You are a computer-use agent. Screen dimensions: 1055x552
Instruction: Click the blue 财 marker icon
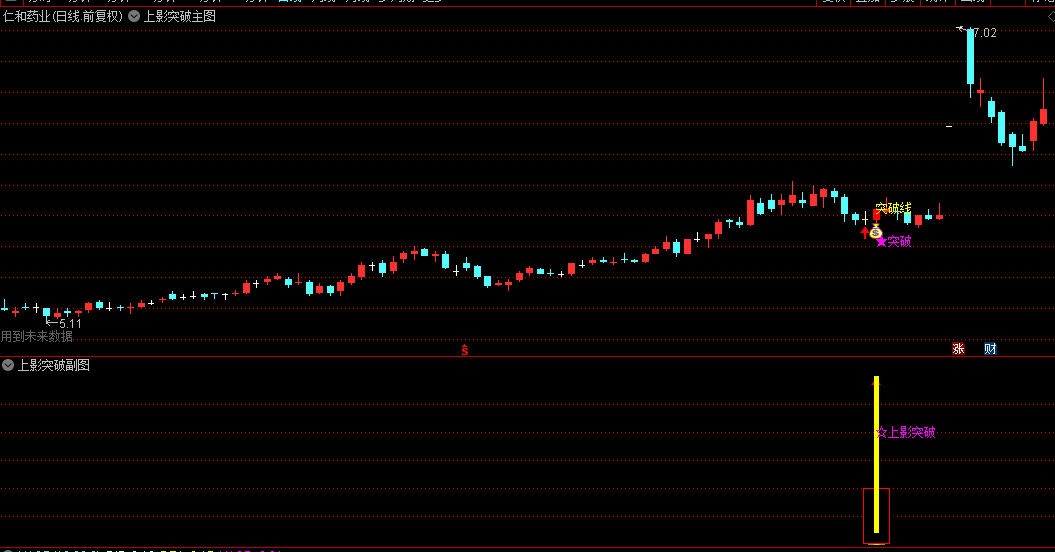click(990, 349)
